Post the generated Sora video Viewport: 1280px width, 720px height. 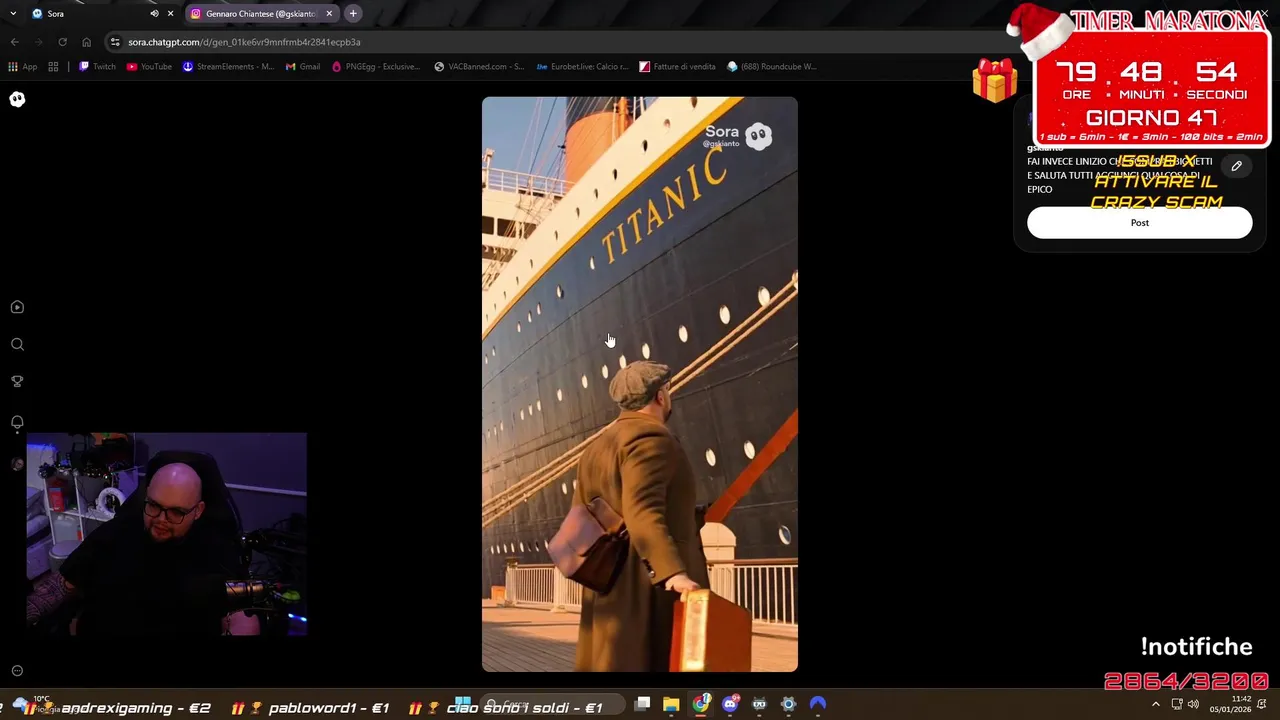pos(1139,223)
